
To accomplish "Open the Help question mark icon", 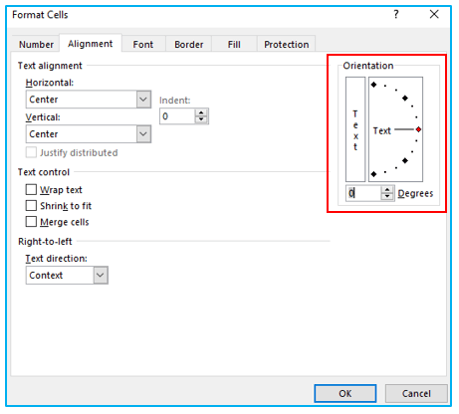I will coord(396,14).
